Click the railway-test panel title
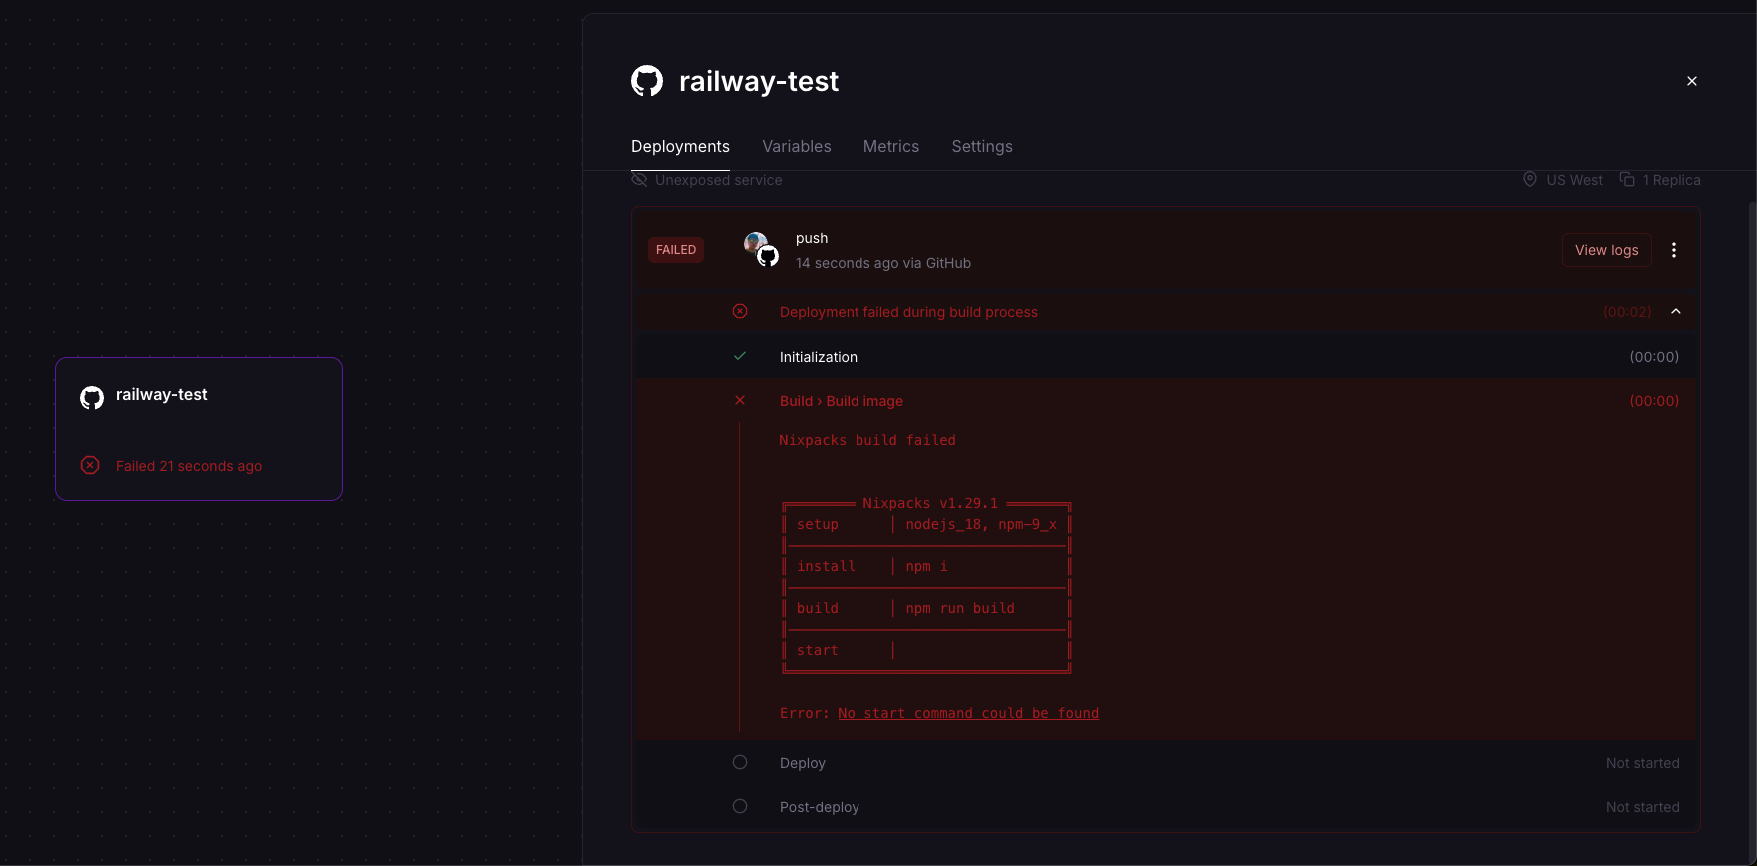The width and height of the screenshot is (1757, 866). [759, 81]
